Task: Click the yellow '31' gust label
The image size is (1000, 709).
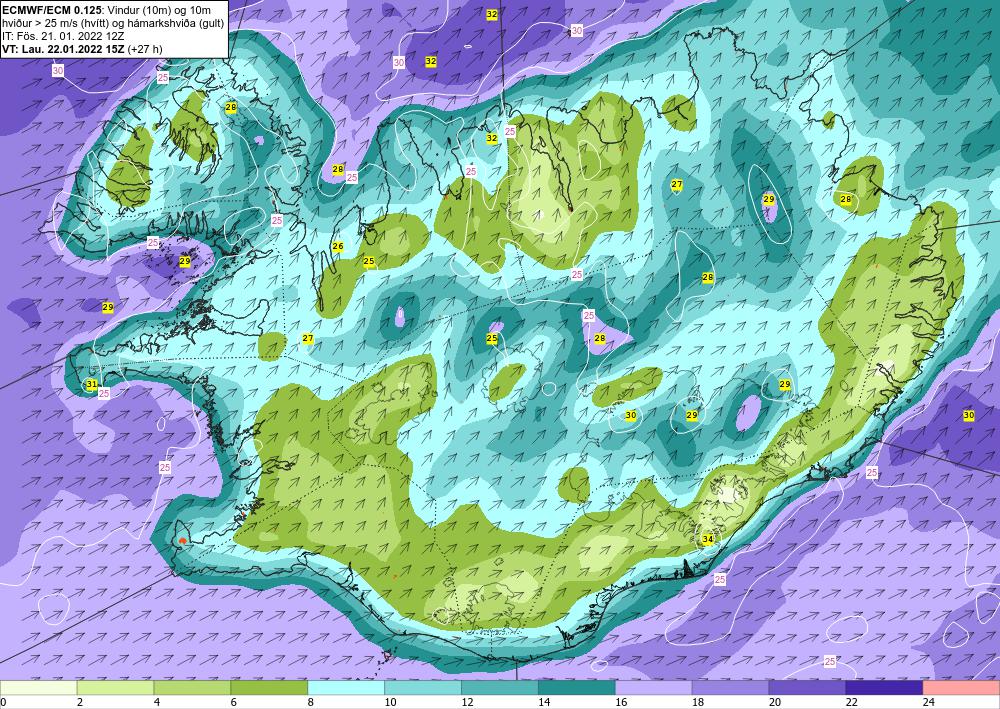Action: coord(91,384)
